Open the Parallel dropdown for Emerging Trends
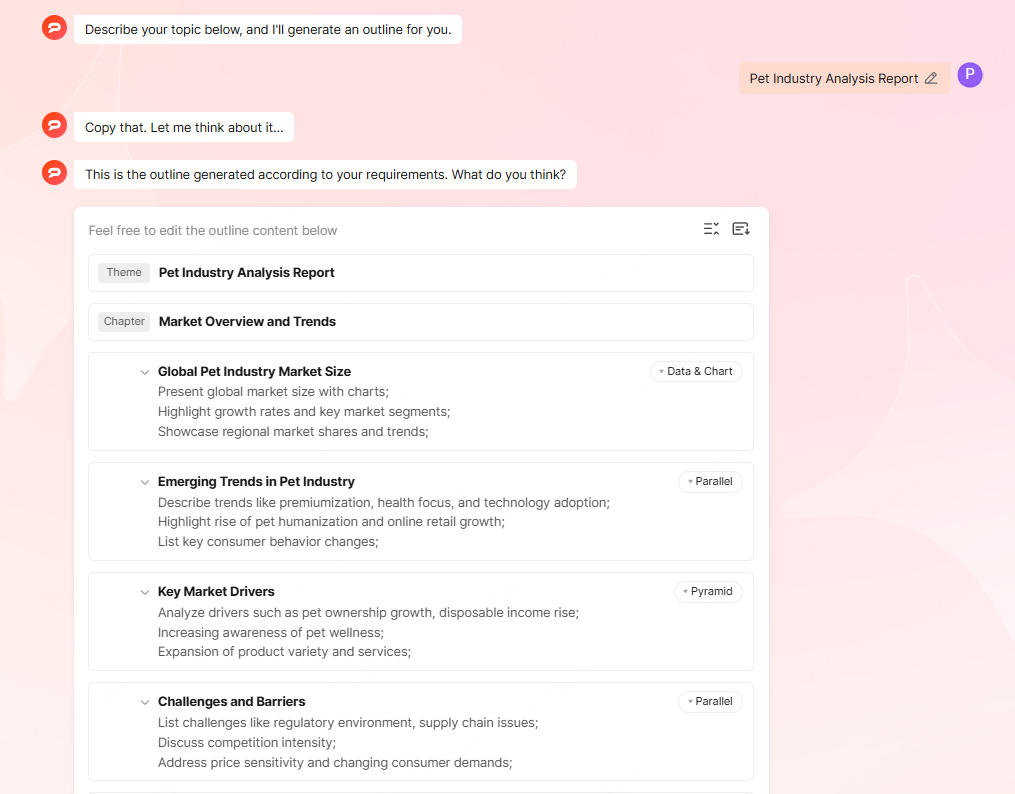The image size is (1015, 794). [x=710, y=481]
